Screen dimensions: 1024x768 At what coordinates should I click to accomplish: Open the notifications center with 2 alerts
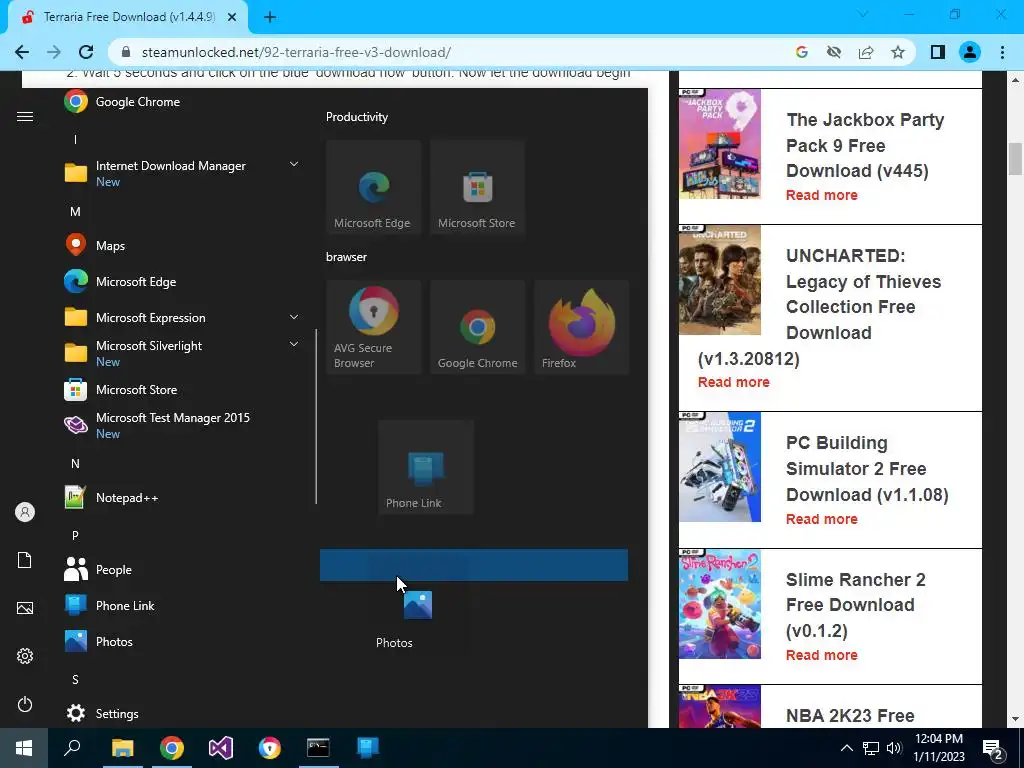[x=993, y=749]
